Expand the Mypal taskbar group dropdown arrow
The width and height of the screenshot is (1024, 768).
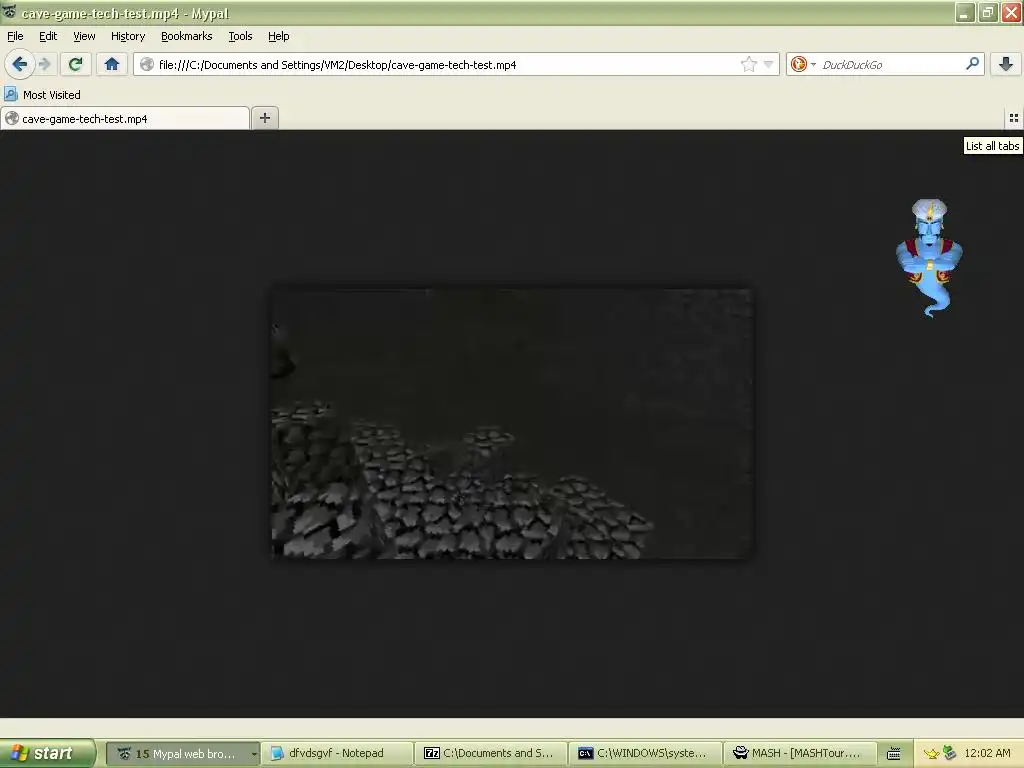click(254, 754)
